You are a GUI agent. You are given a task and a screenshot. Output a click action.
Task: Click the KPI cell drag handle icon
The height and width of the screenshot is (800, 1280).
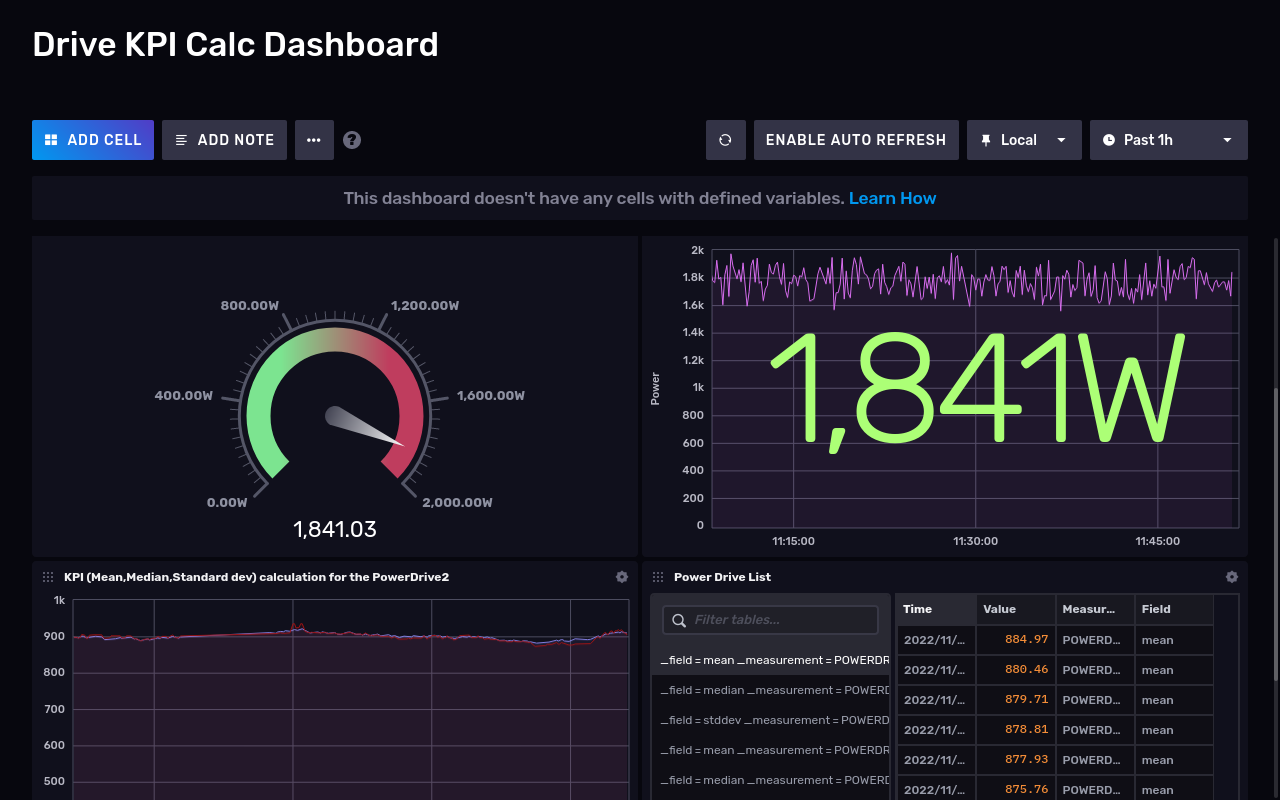coord(48,576)
